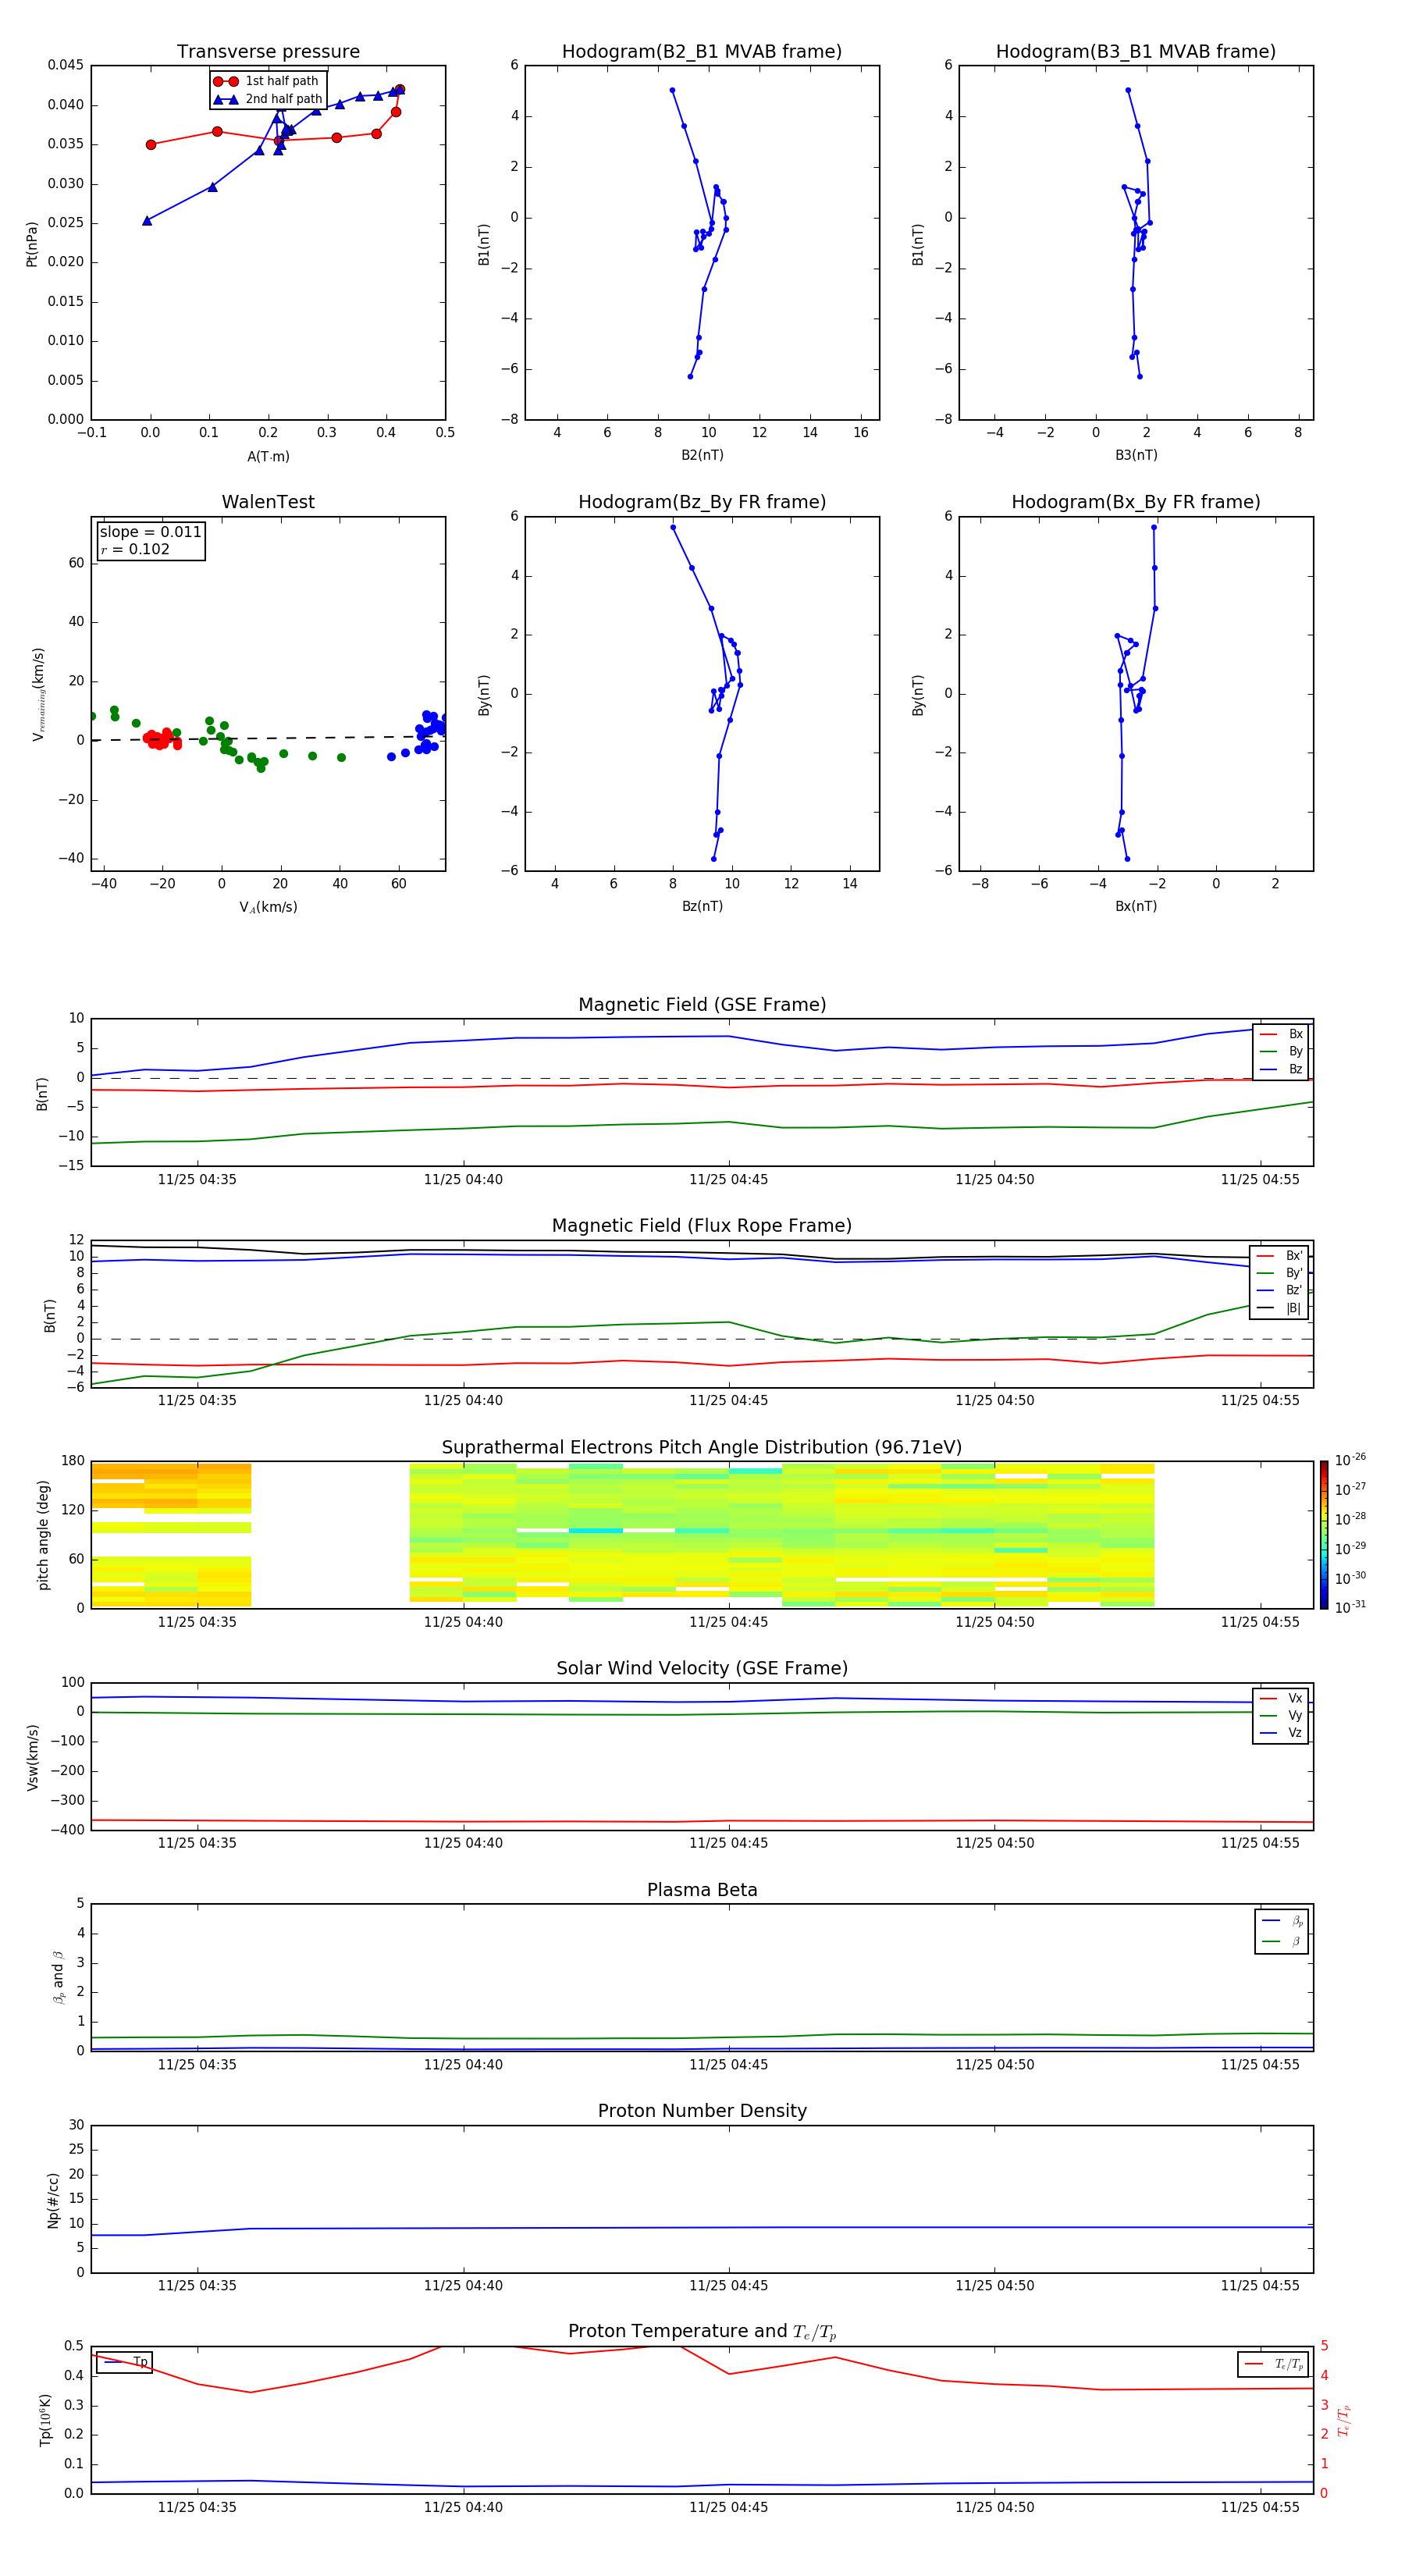Click the 'WalenTest' plot title
Viewport: 1405px width, 2576px height.
(x=268, y=502)
